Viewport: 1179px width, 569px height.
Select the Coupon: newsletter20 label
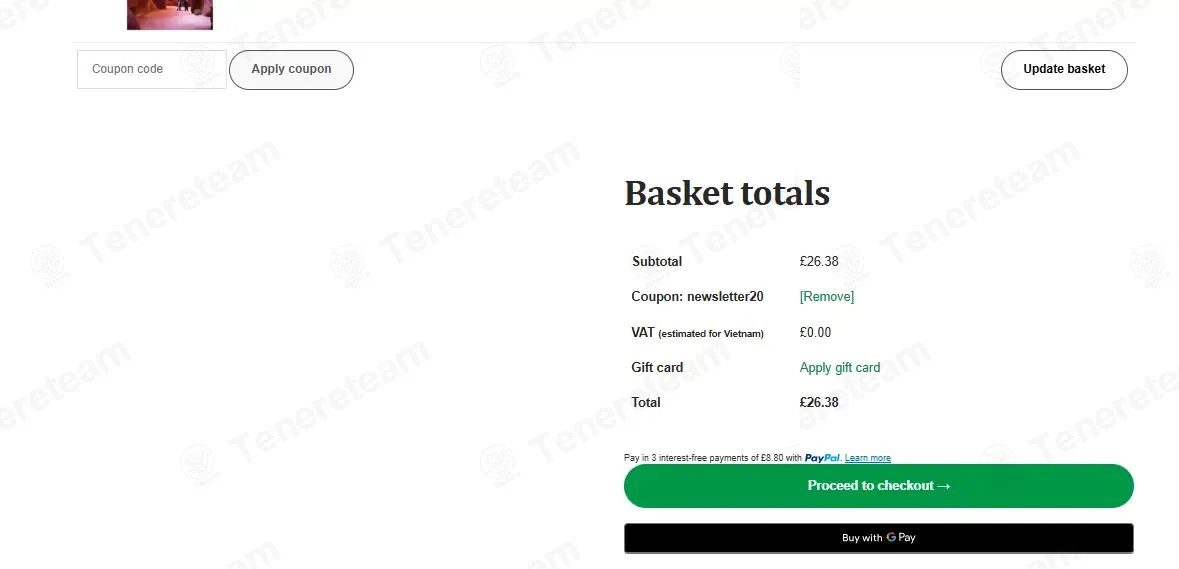pyautogui.click(x=697, y=296)
